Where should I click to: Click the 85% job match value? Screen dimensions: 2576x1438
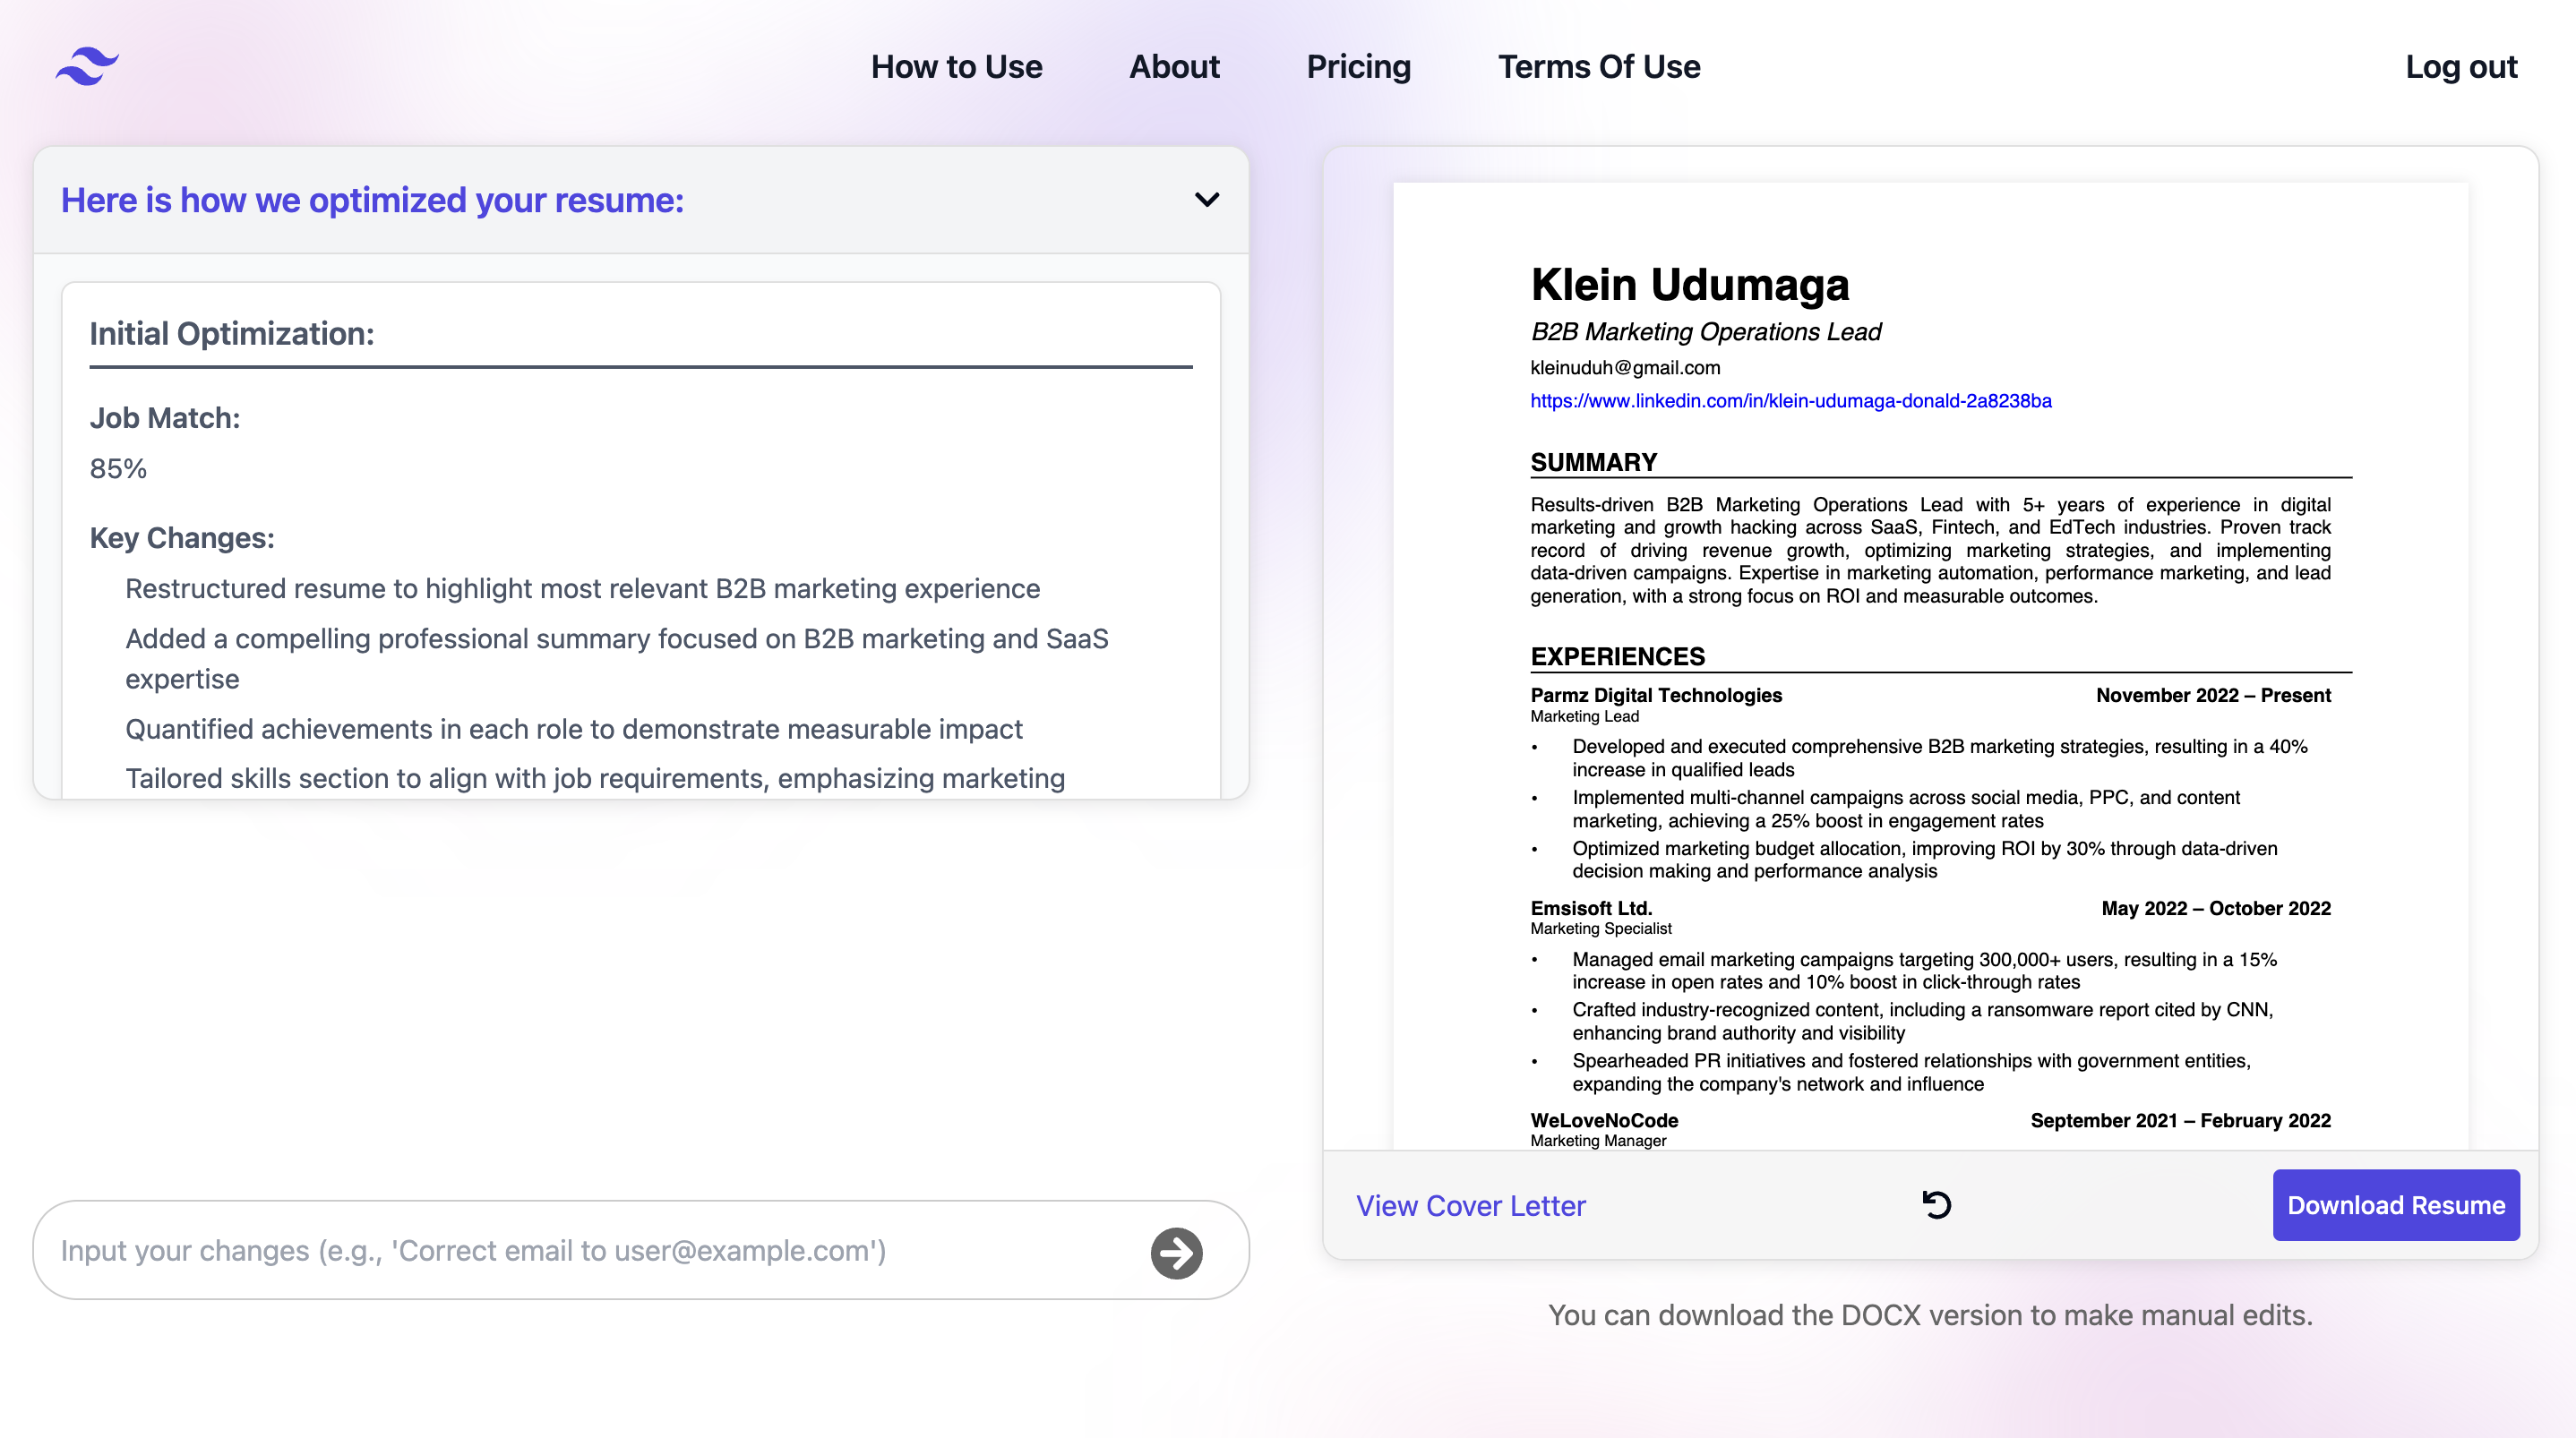tap(118, 468)
